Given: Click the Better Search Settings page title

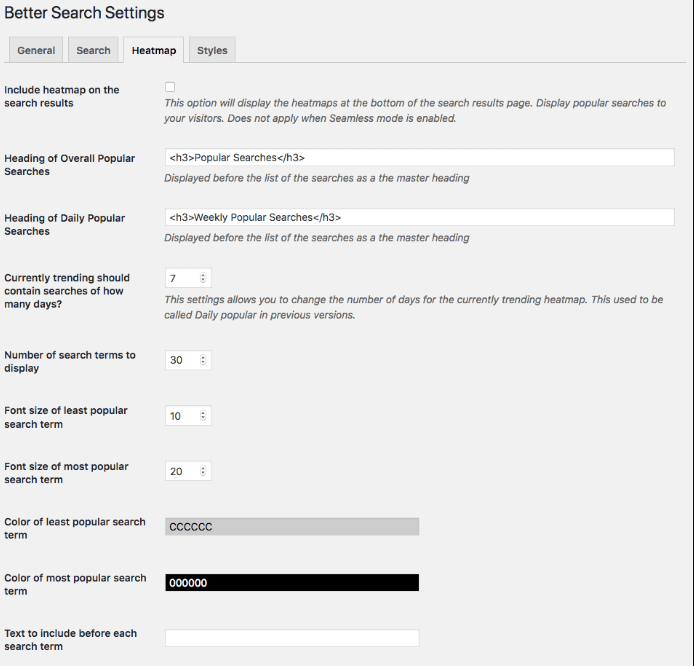Looking at the screenshot, I should pyautogui.click(x=83, y=14).
